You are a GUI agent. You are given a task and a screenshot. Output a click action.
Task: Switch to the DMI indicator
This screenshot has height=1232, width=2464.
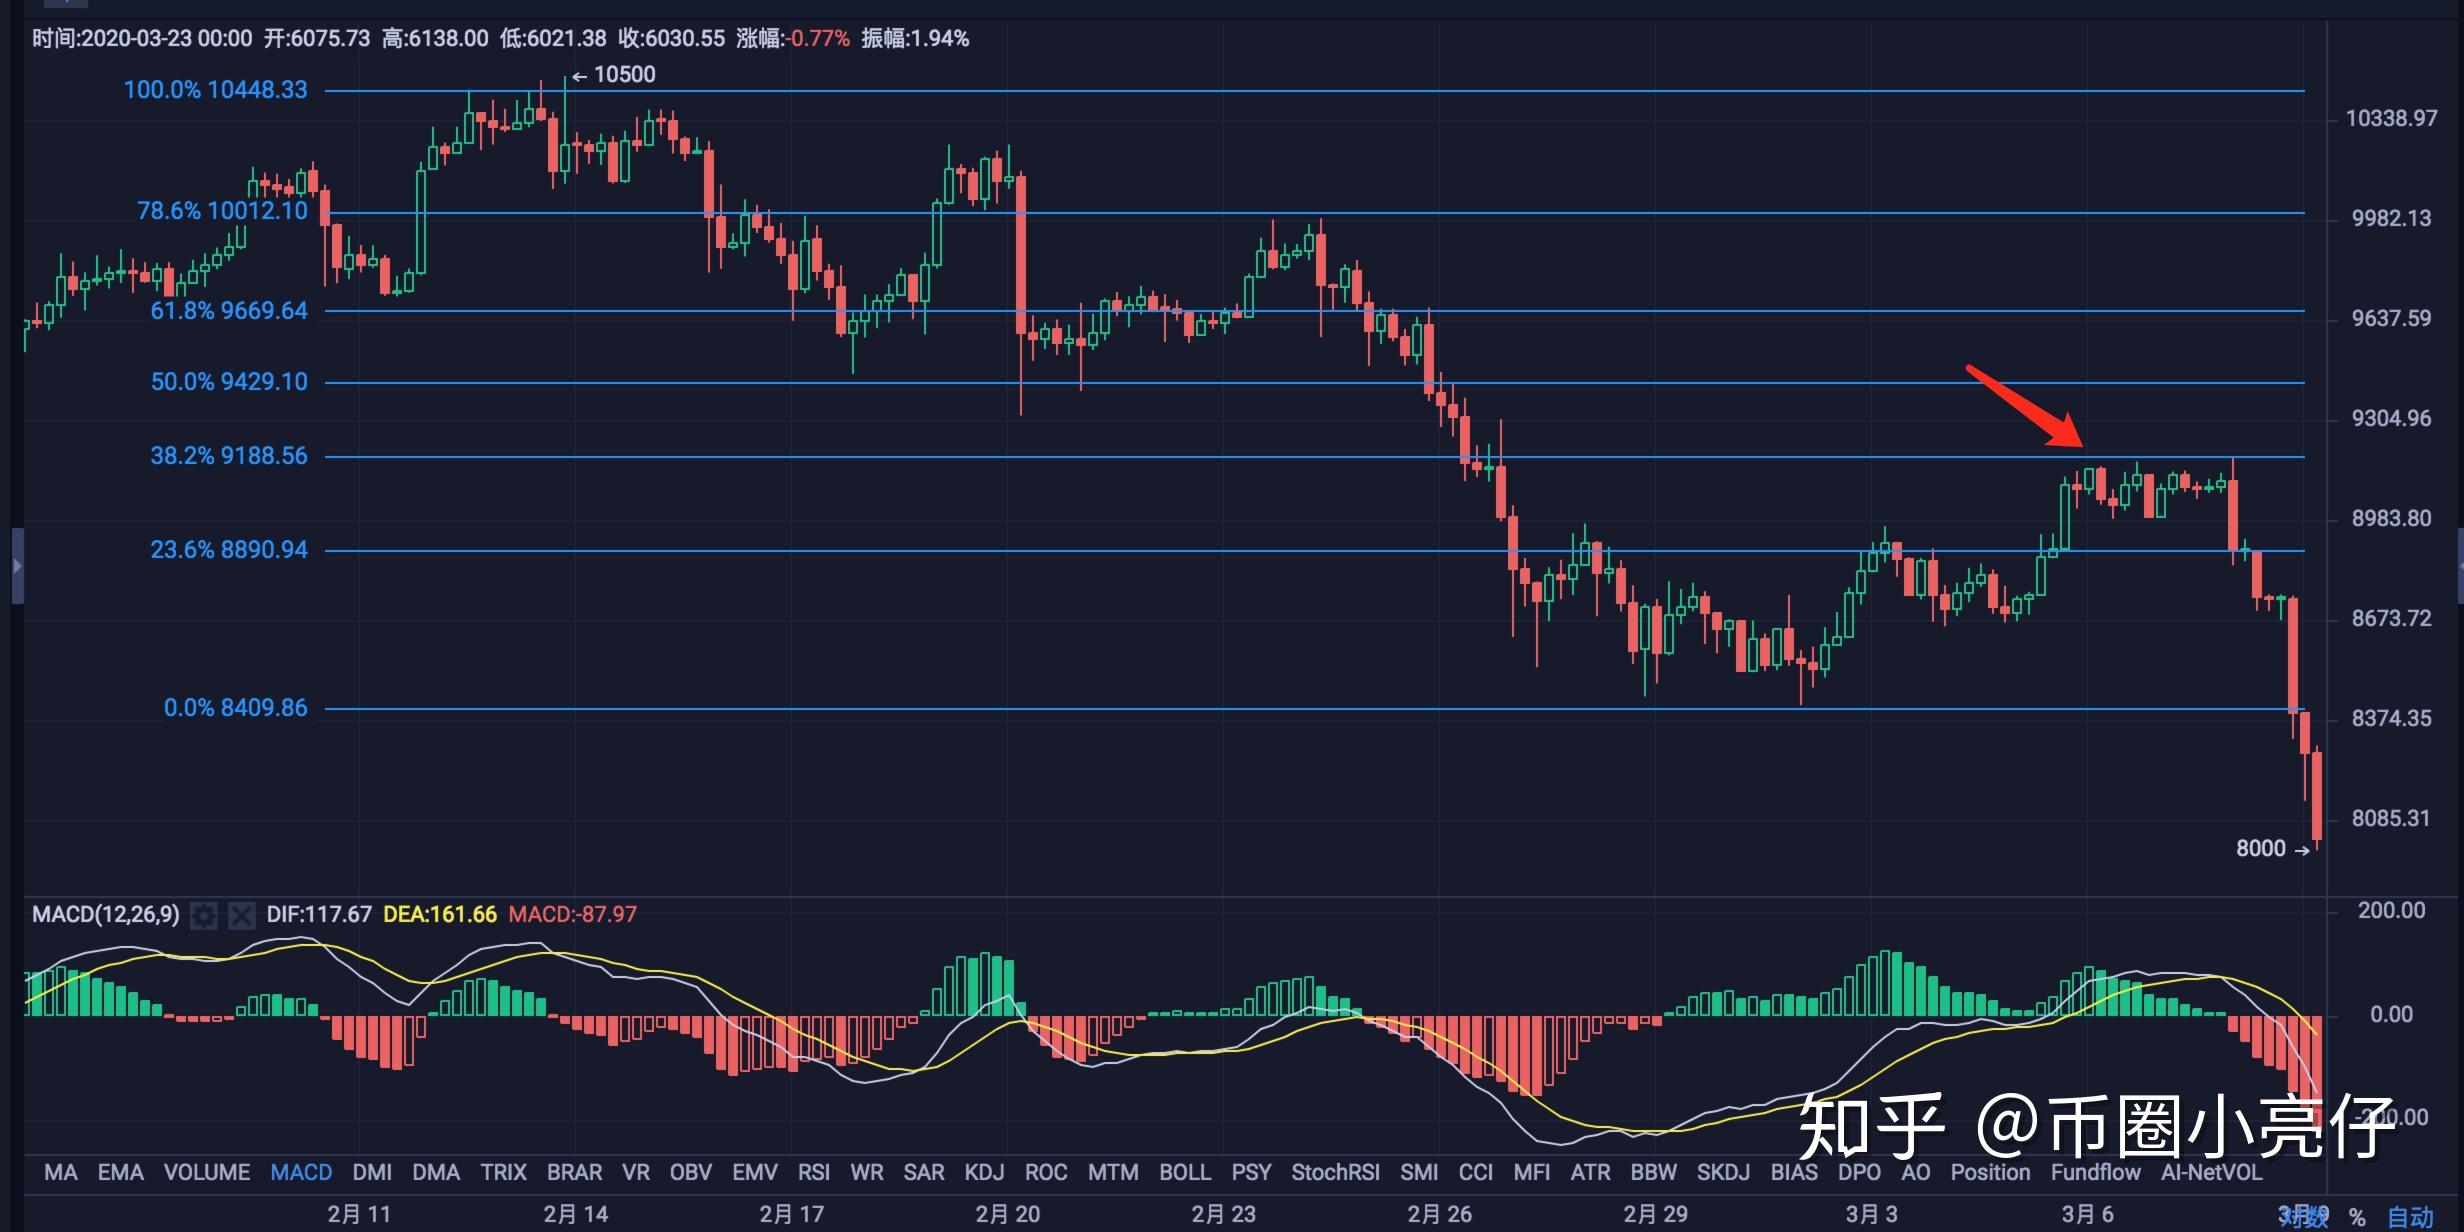tap(372, 1172)
